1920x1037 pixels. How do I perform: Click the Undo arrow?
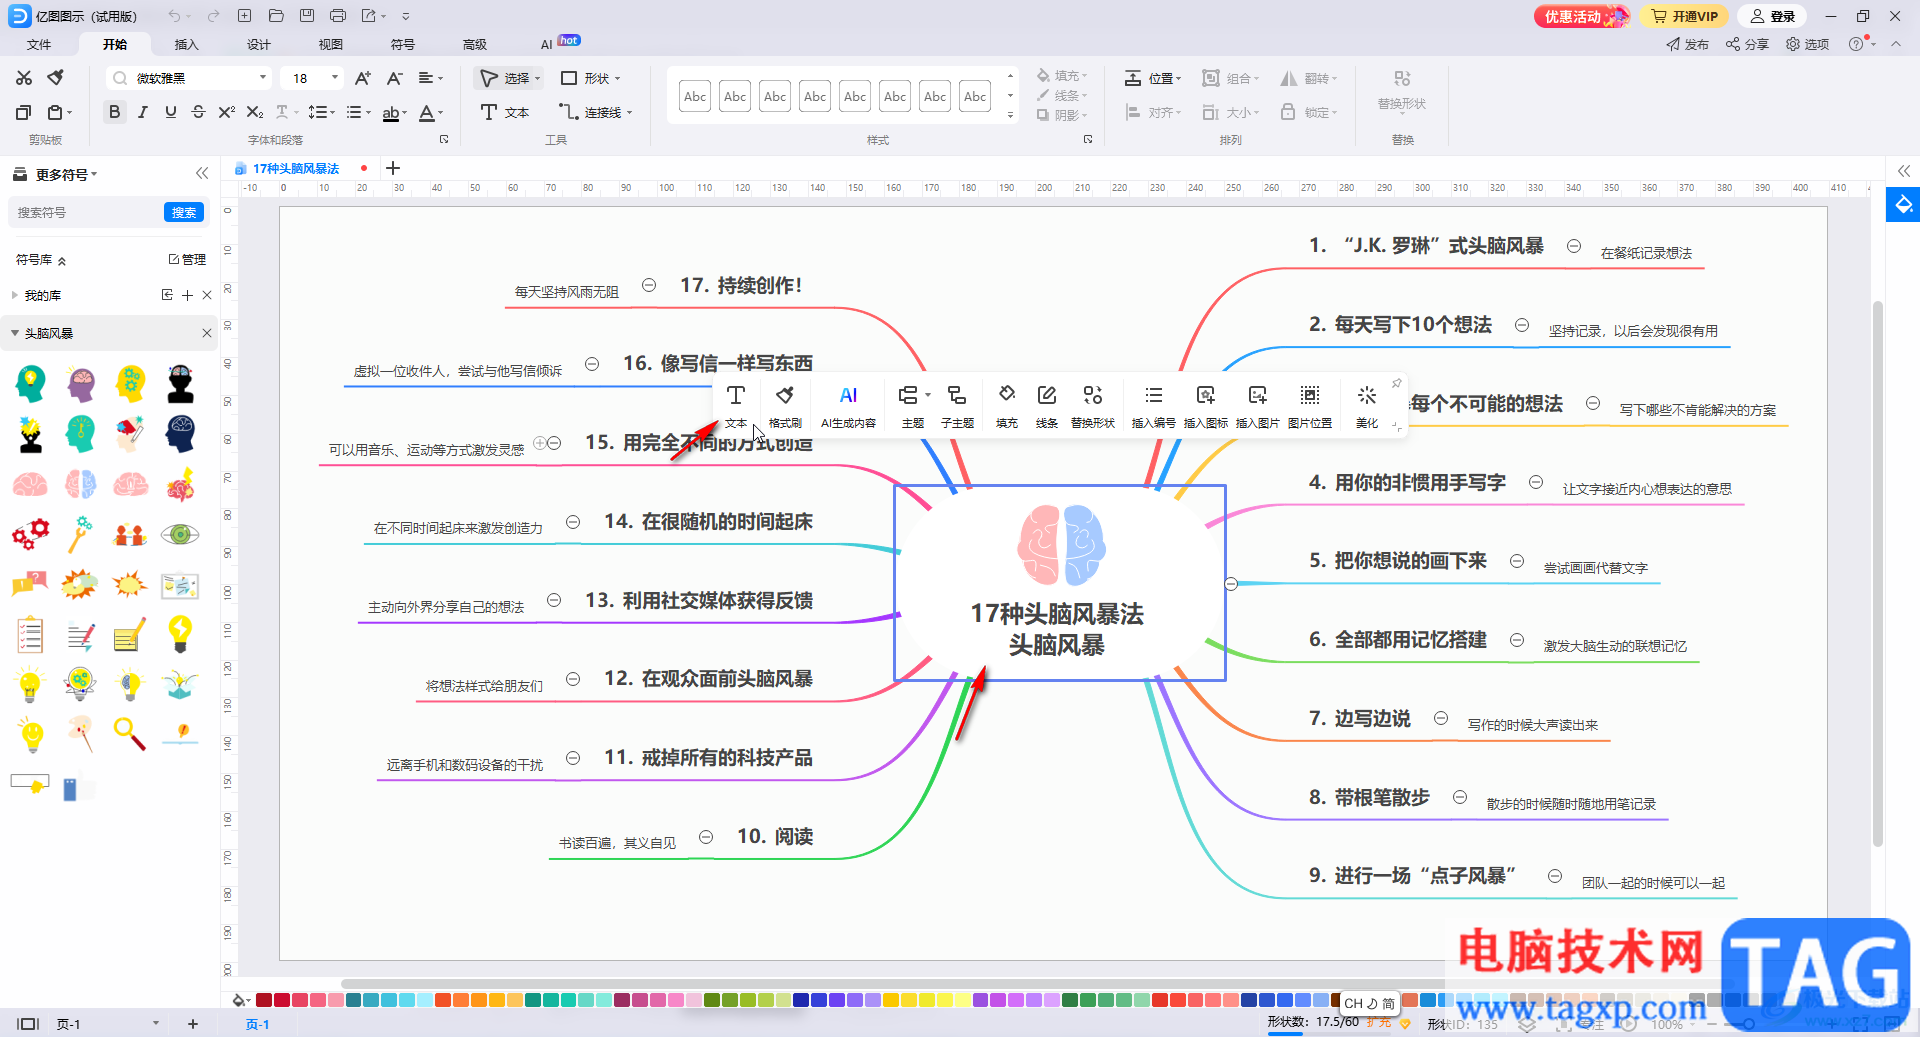(x=175, y=16)
